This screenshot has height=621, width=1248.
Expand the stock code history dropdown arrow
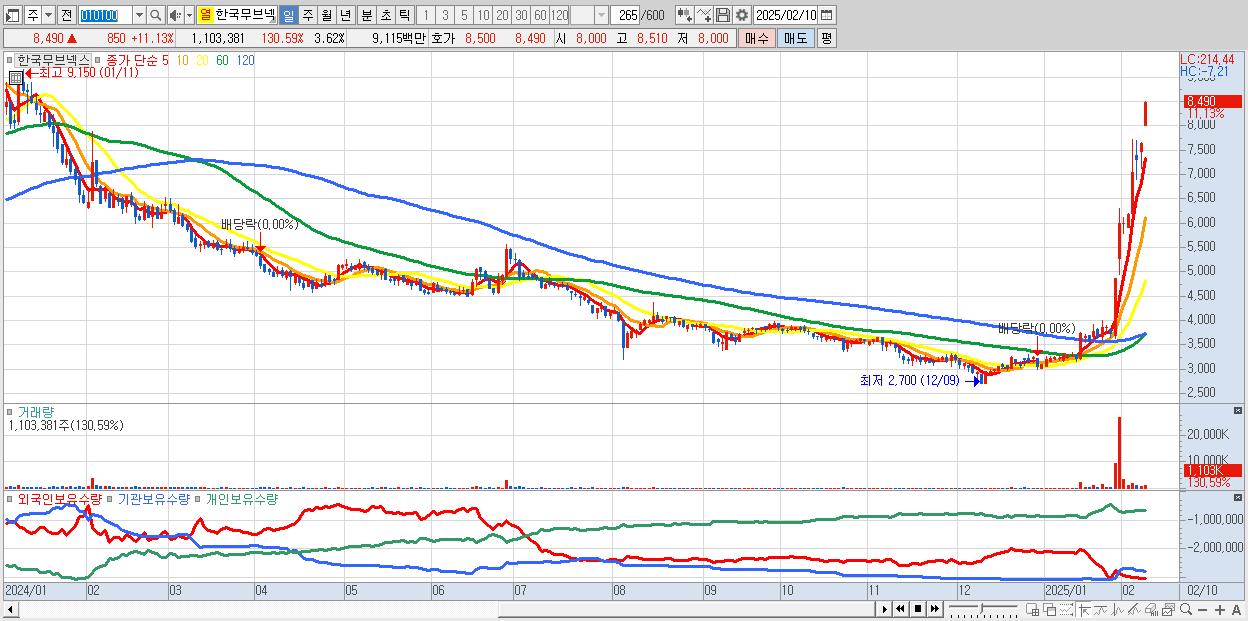(x=139, y=16)
